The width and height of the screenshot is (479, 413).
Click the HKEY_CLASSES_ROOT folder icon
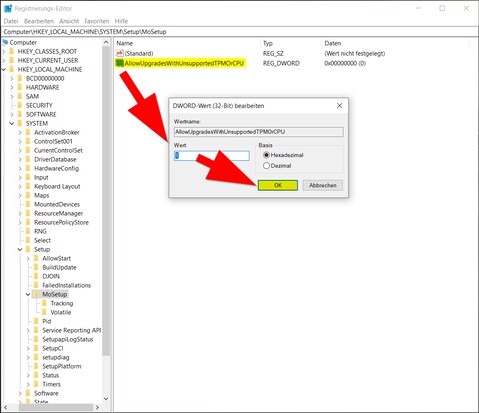point(12,51)
